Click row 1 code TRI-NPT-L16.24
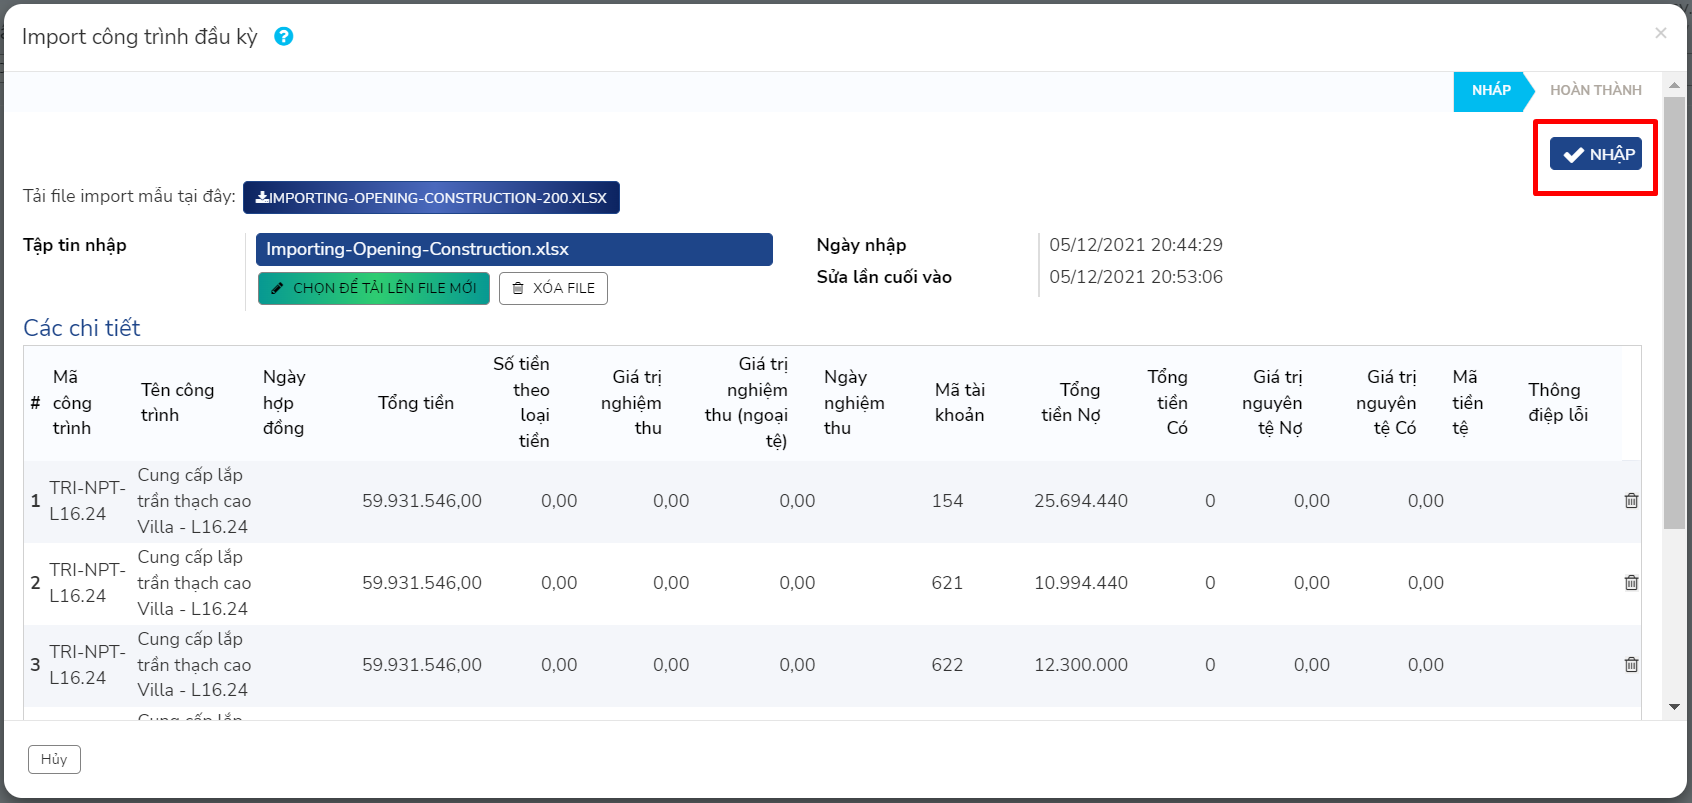The image size is (1692, 803). 87,501
